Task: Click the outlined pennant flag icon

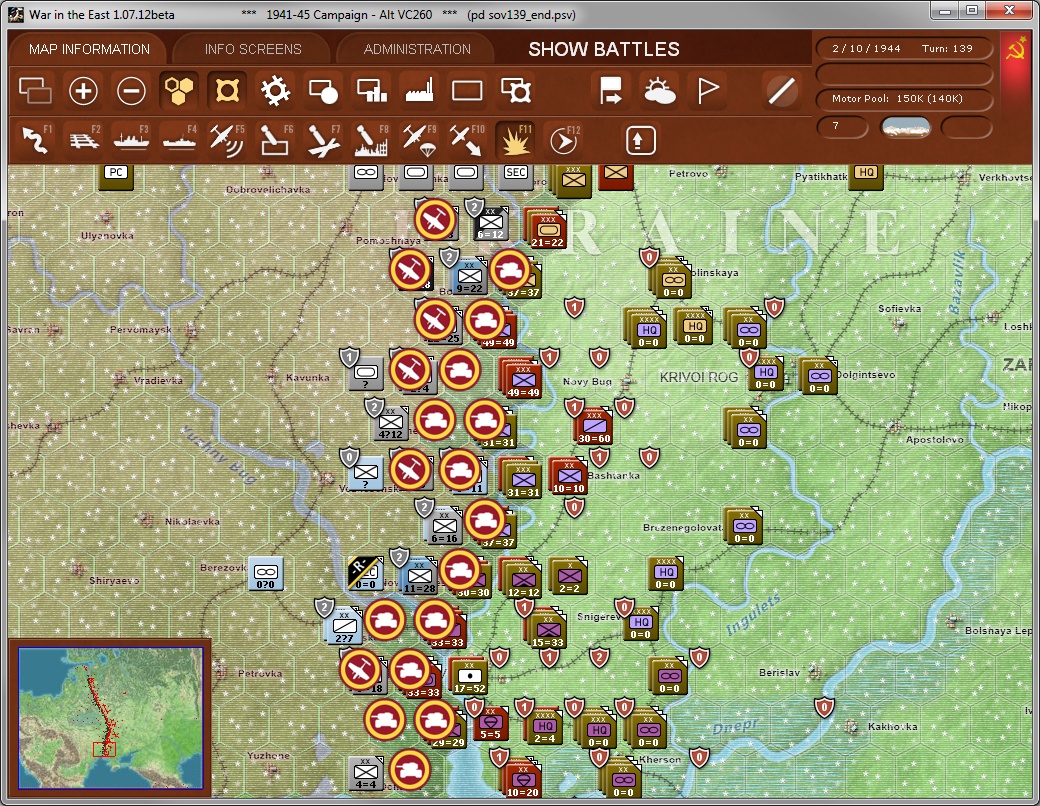Action: tap(708, 91)
